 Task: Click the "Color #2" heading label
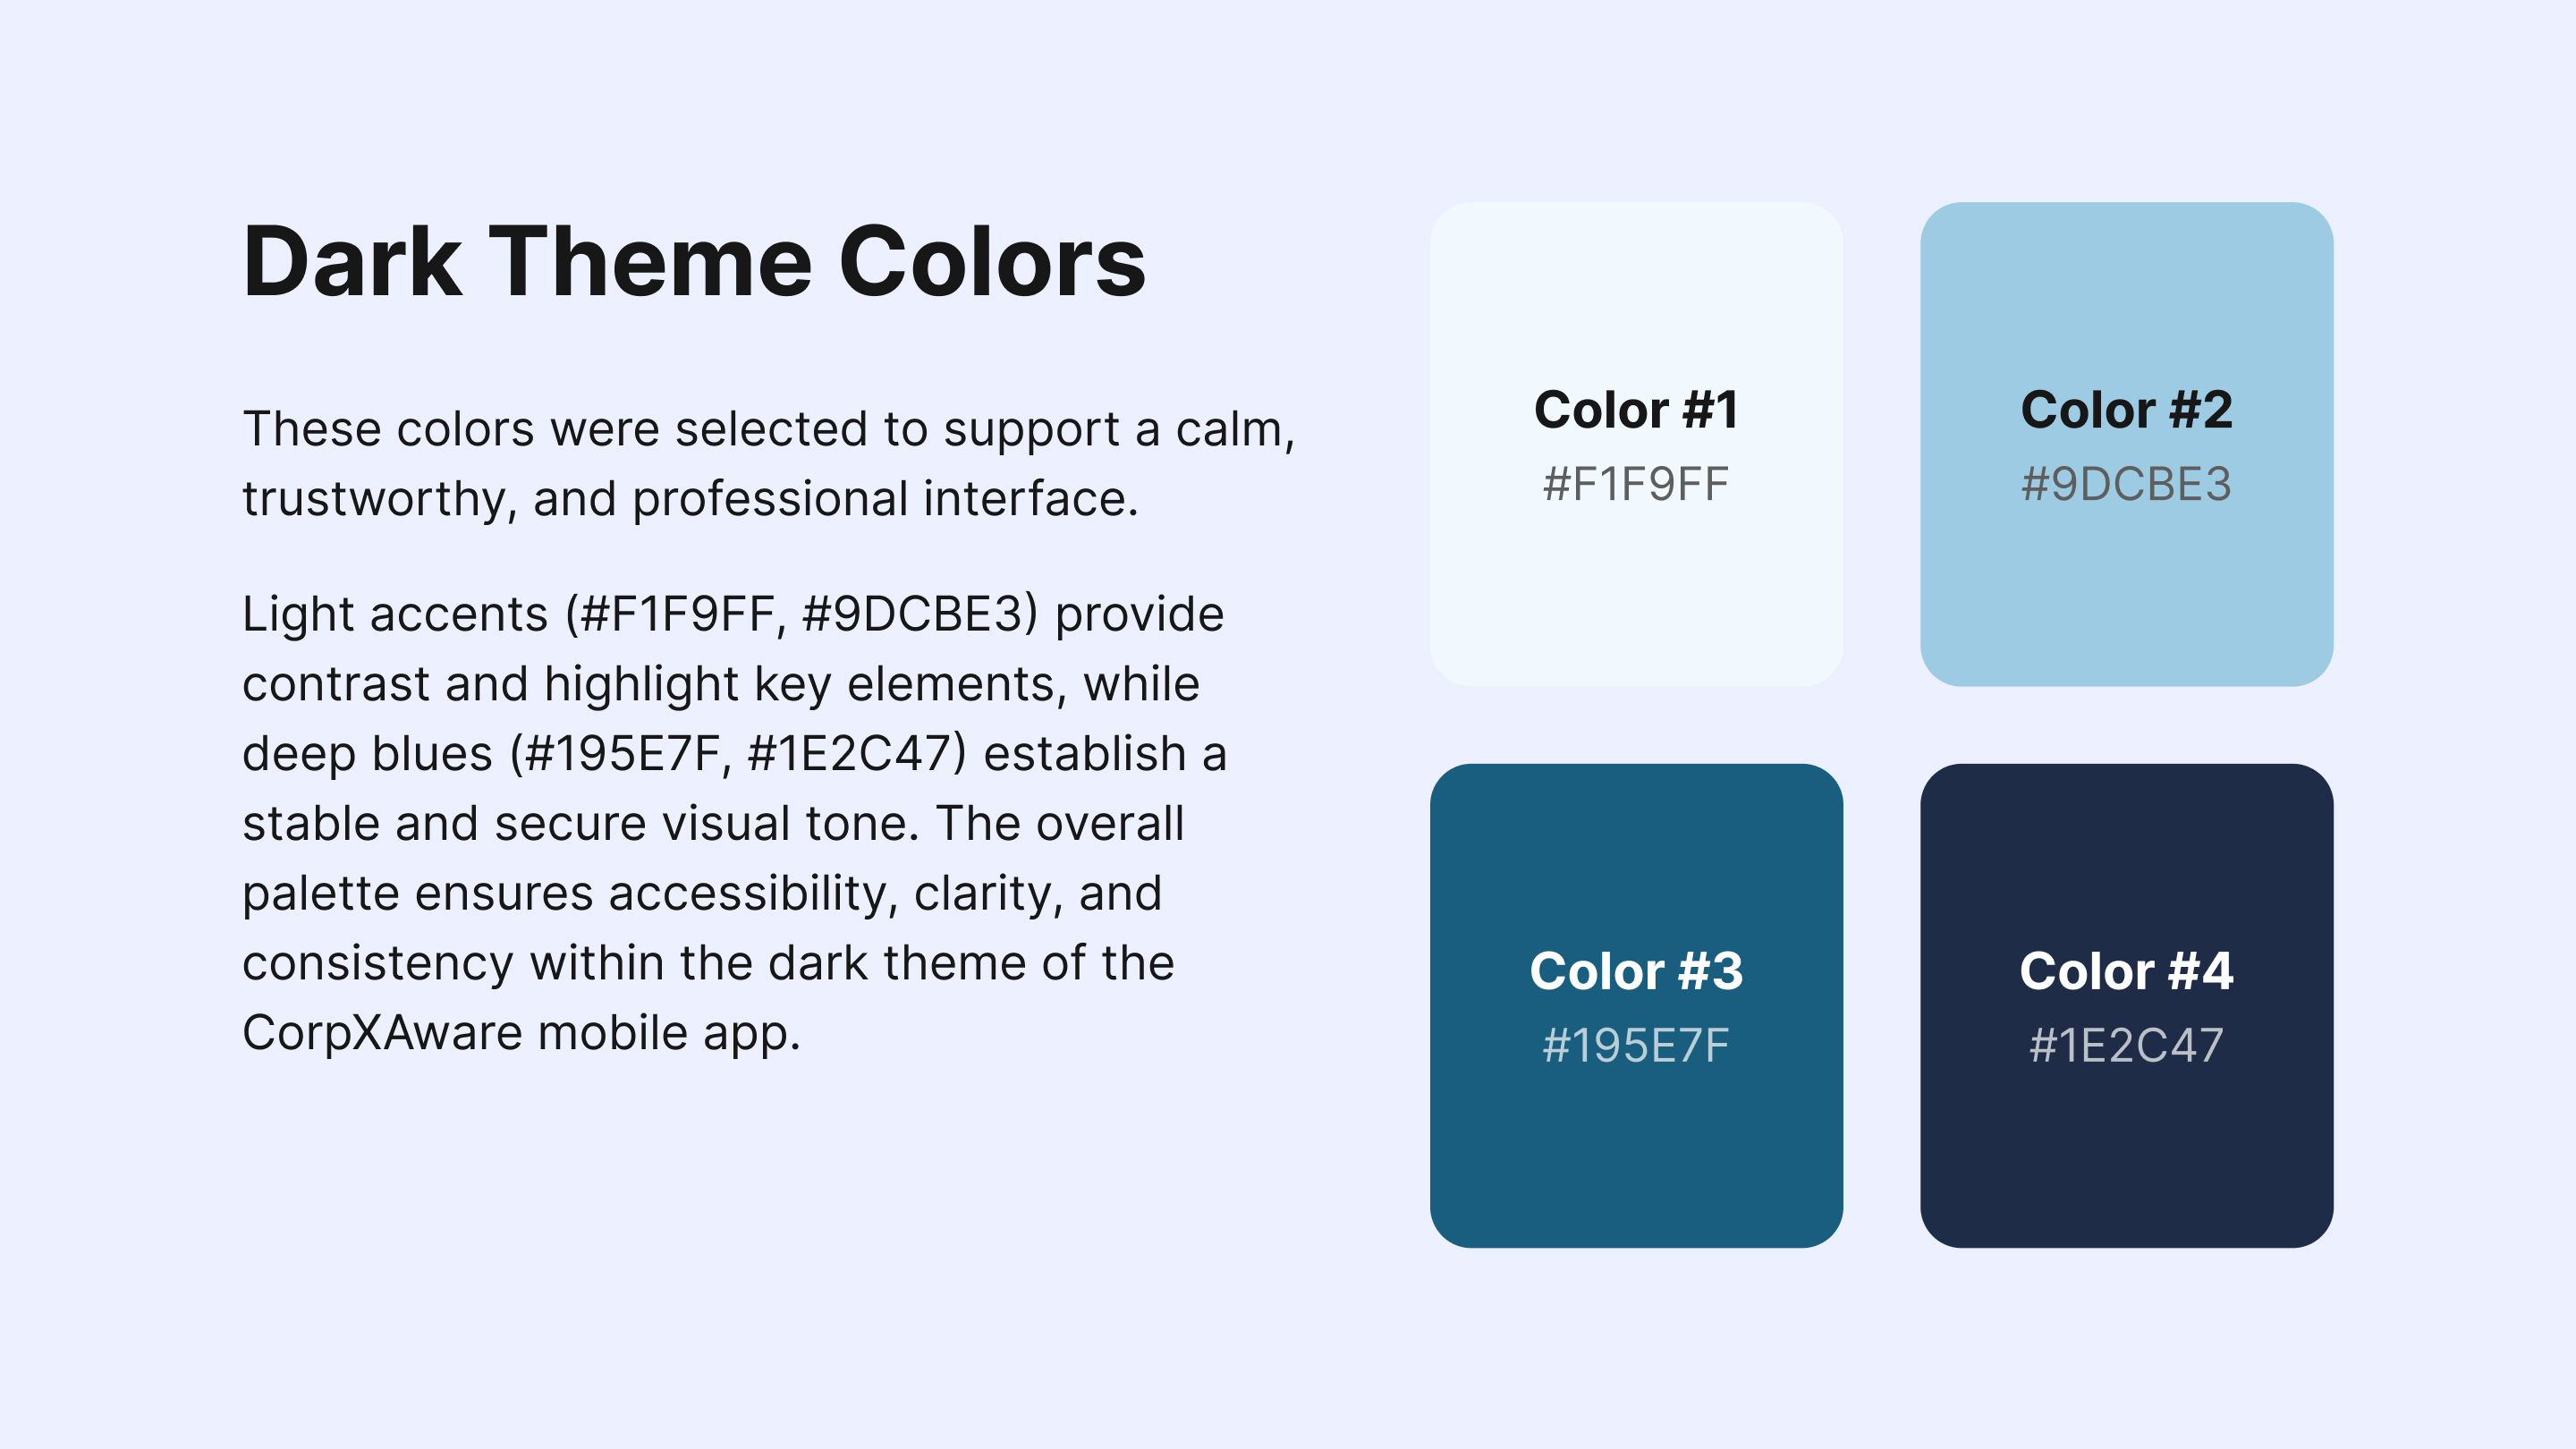[2126, 410]
